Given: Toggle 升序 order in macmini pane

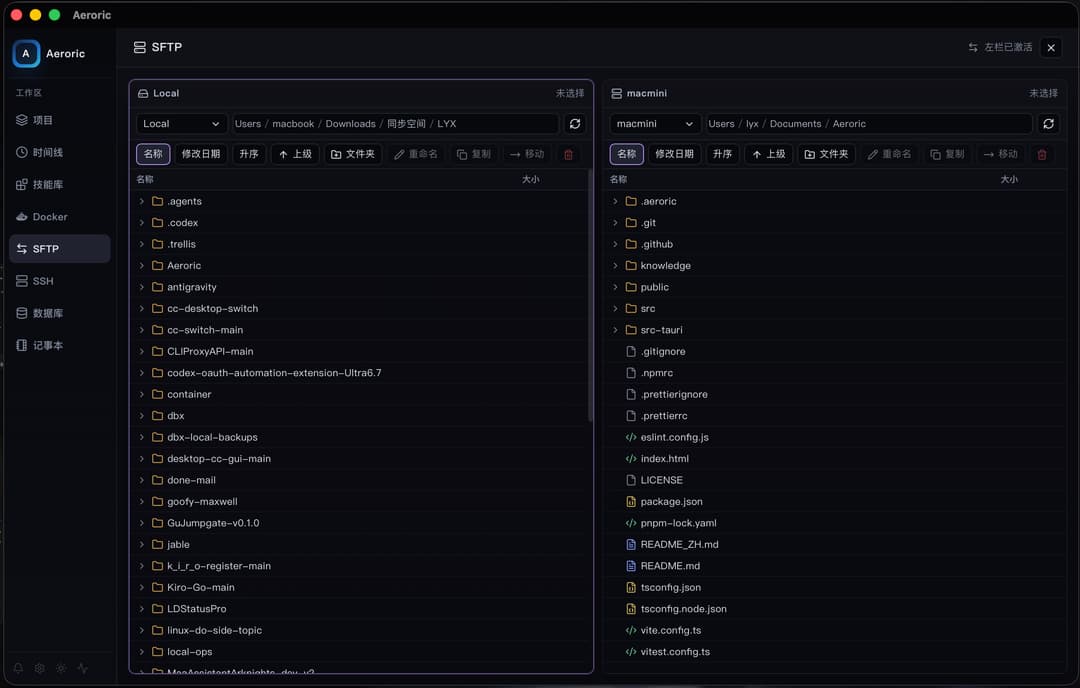Looking at the screenshot, I should click(722, 154).
